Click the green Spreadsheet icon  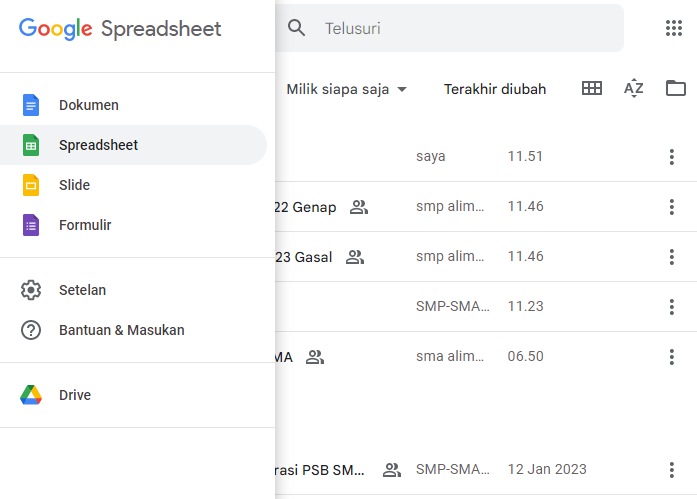(31, 145)
